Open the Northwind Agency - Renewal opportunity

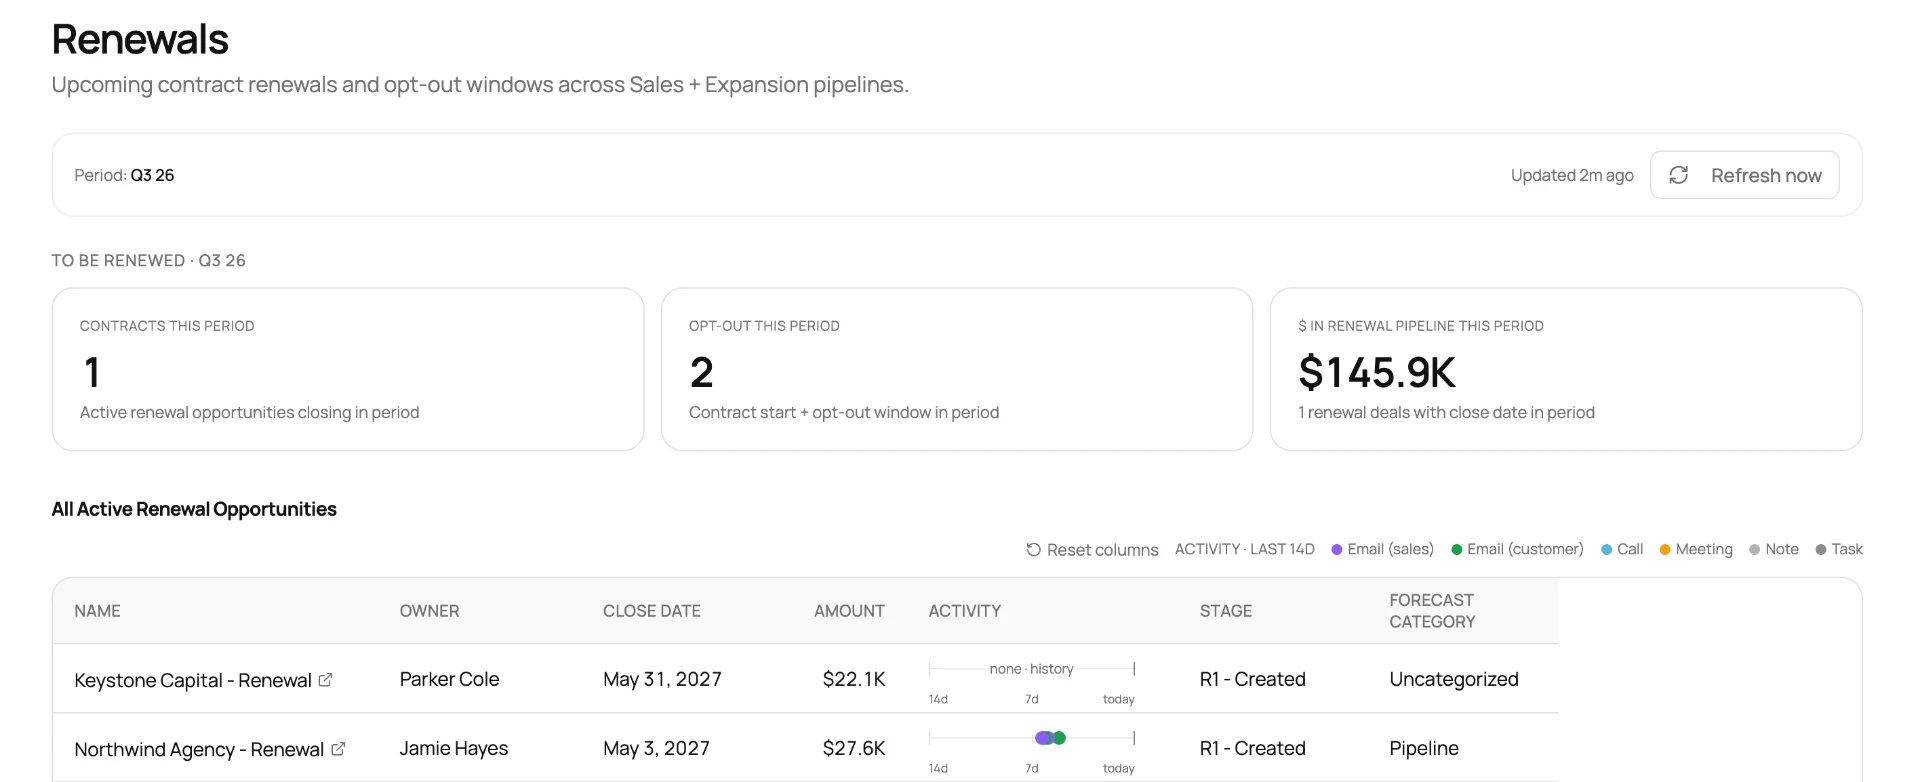coord(199,749)
